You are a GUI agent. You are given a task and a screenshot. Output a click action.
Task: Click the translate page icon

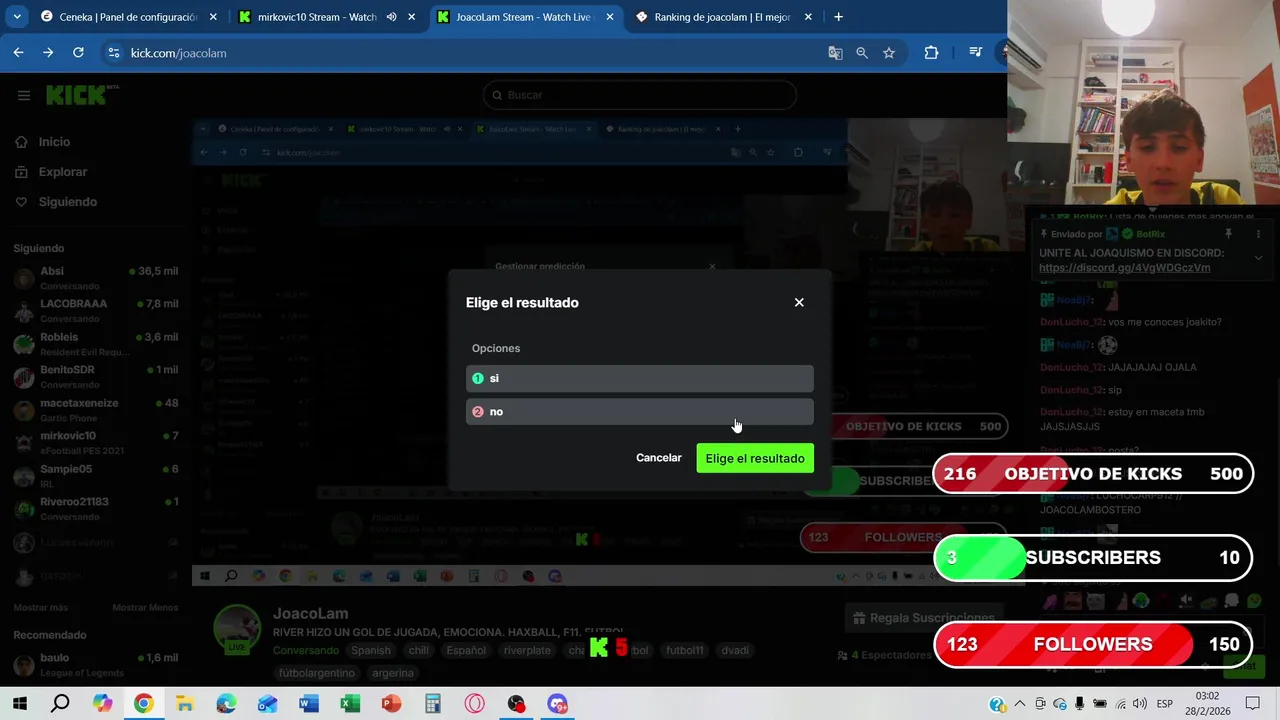coord(835,53)
